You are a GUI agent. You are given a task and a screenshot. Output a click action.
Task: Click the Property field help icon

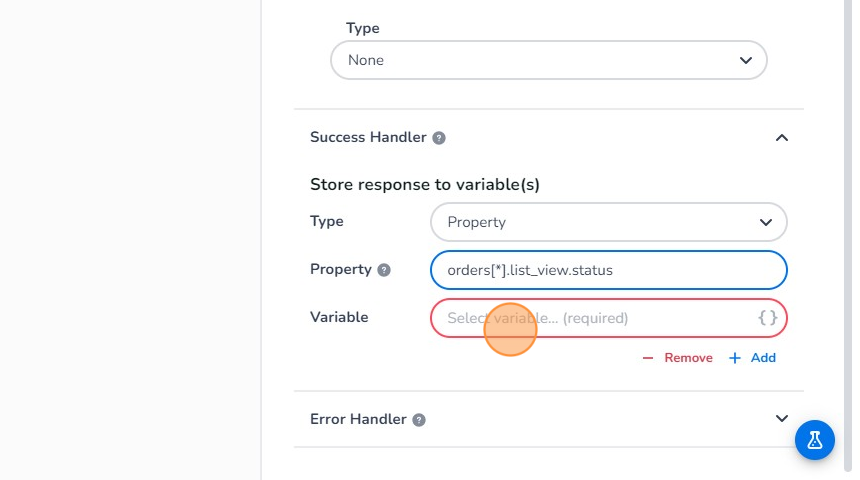click(384, 270)
